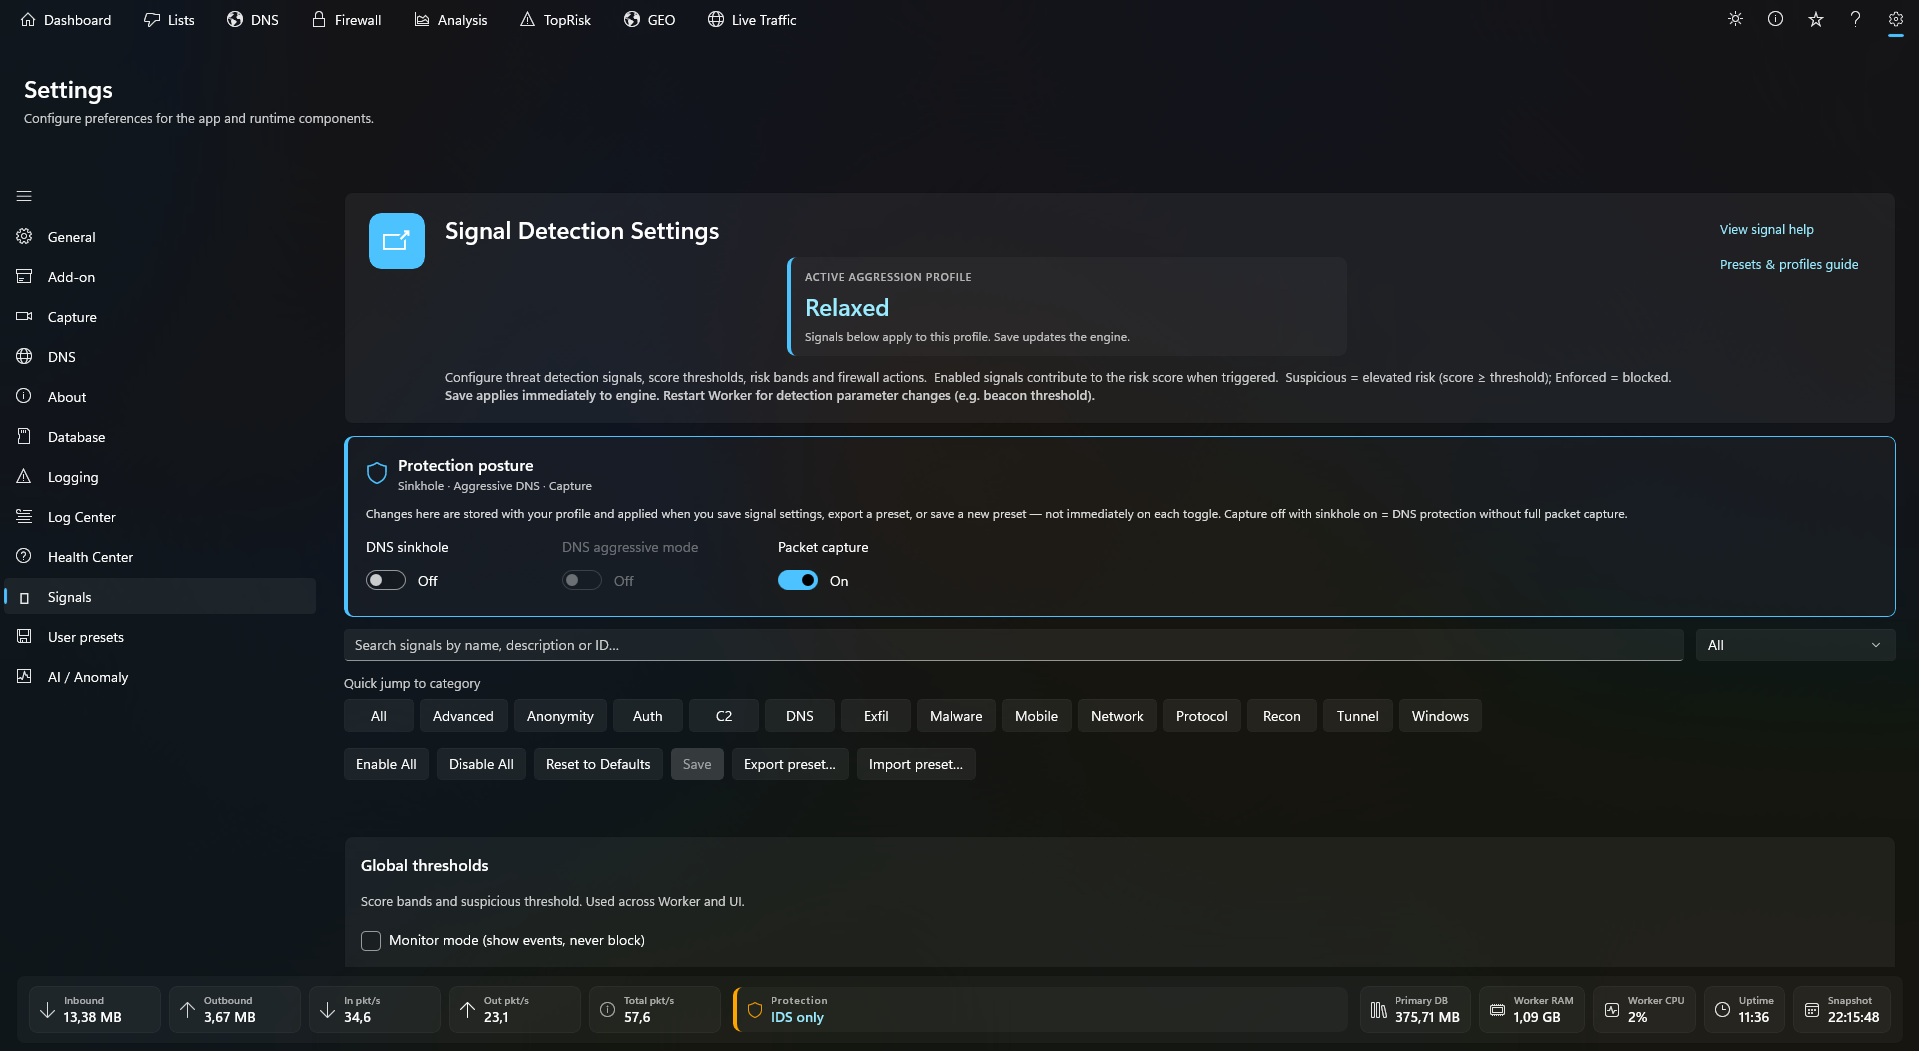Image resolution: width=1919 pixels, height=1051 pixels.
Task: Open the Dashboard menu
Action: point(66,20)
